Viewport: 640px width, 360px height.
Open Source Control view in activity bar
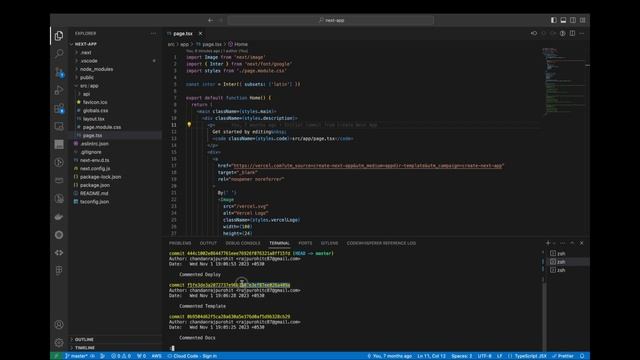click(59, 72)
